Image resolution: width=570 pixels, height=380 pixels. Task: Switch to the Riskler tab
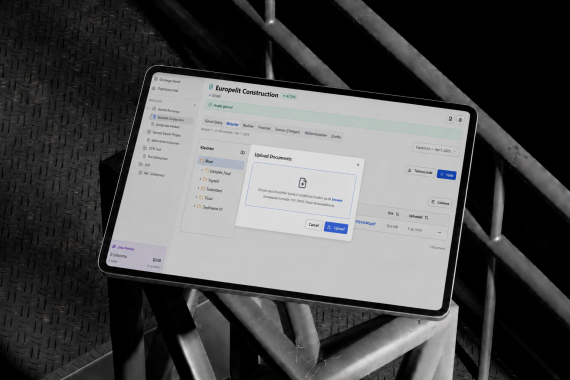[248, 126]
